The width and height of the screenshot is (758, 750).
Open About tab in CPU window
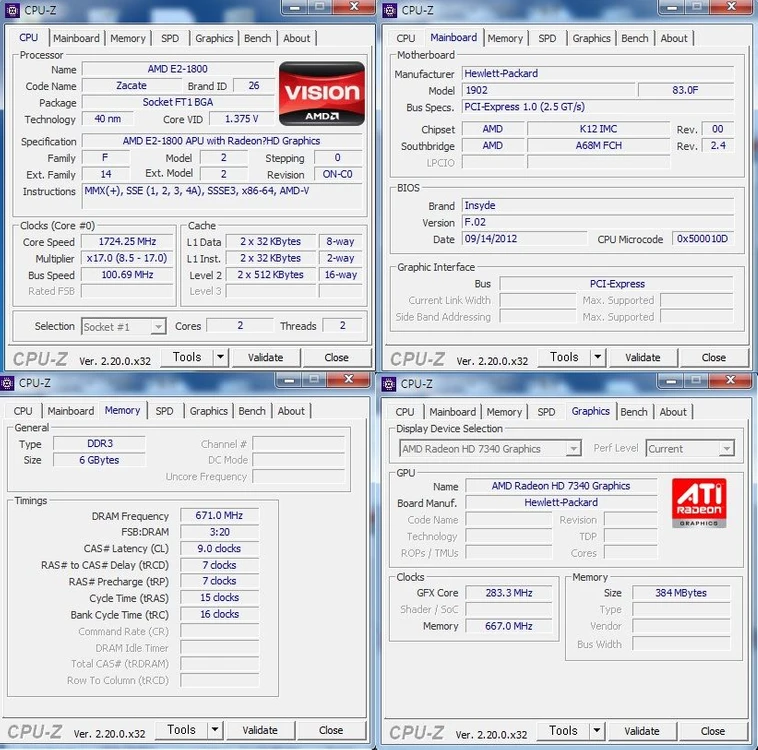click(296, 38)
